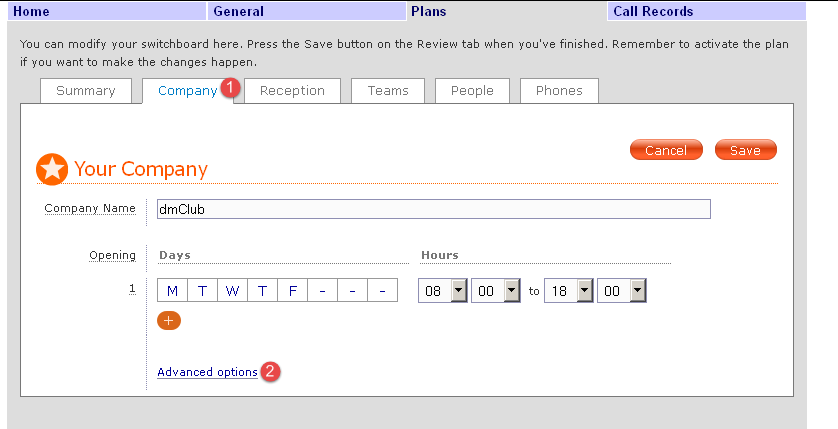Click the orange plus add-opening-hours icon
The height and width of the screenshot is (429, 838).
click(169, 321)
